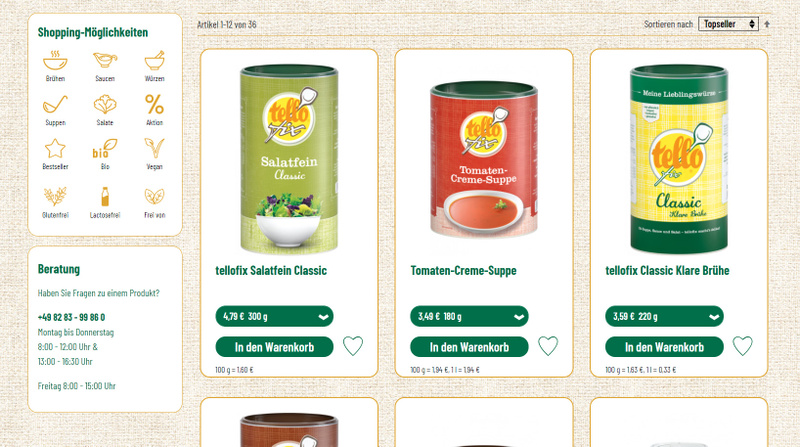Toggle wishlist heart for Tomaten-Creme-Suppe
This screenshot has height=447, width=800.
coord(548,346)
